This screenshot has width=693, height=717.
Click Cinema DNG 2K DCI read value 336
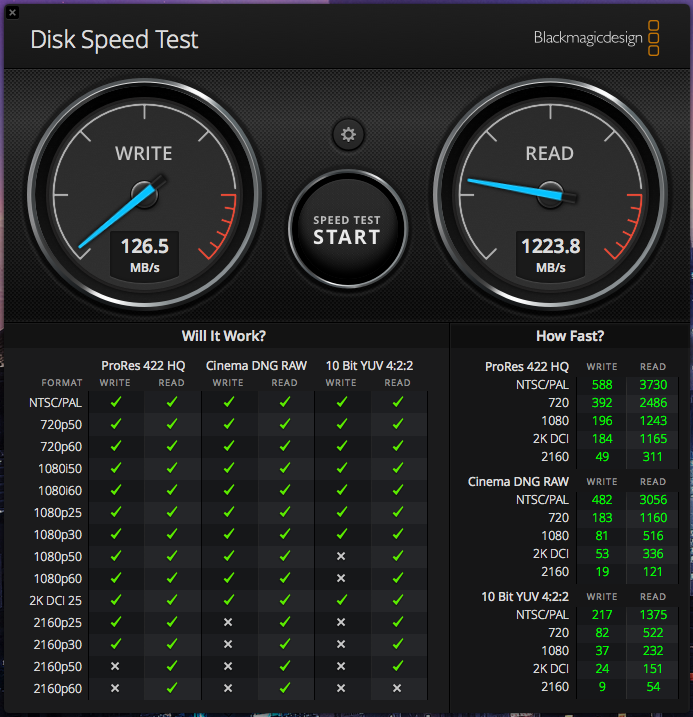tap(653, 554)
